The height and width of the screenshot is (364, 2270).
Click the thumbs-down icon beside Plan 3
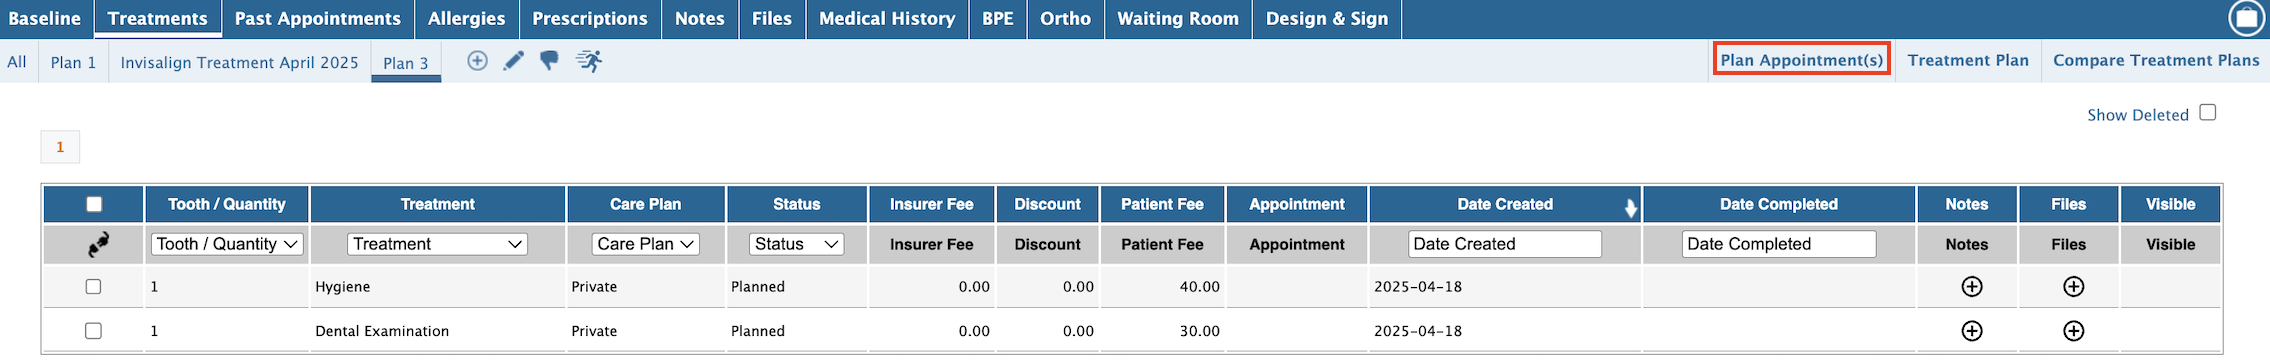point(549,61)
